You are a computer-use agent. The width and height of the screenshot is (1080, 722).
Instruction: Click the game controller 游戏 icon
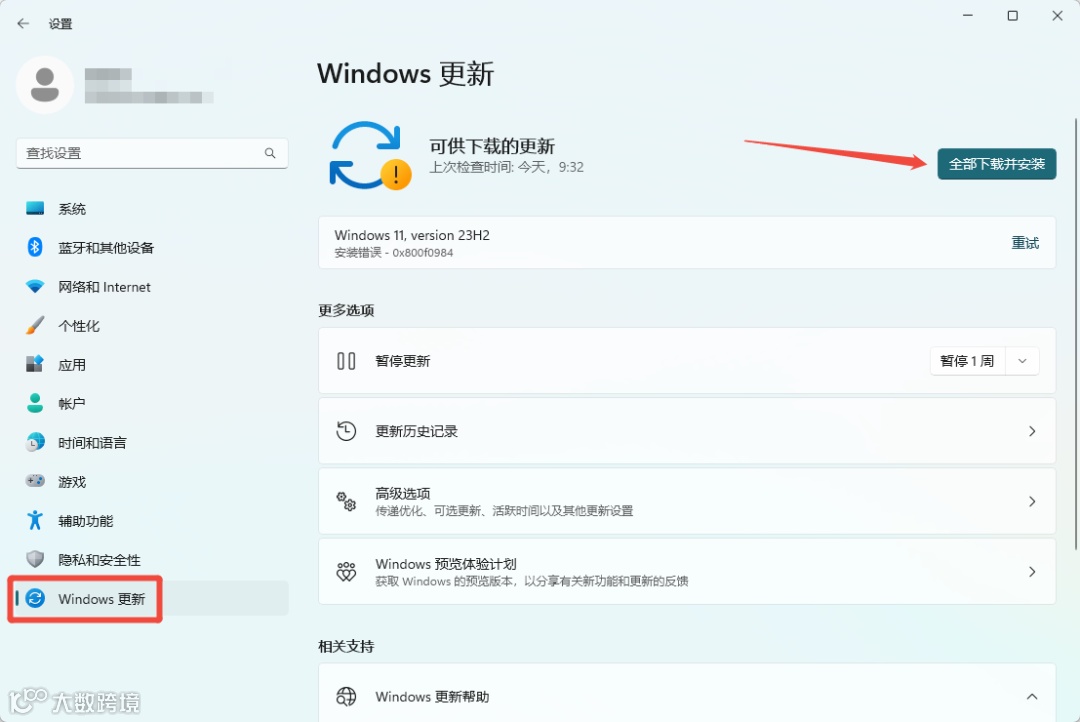click(x=35, y=481)
